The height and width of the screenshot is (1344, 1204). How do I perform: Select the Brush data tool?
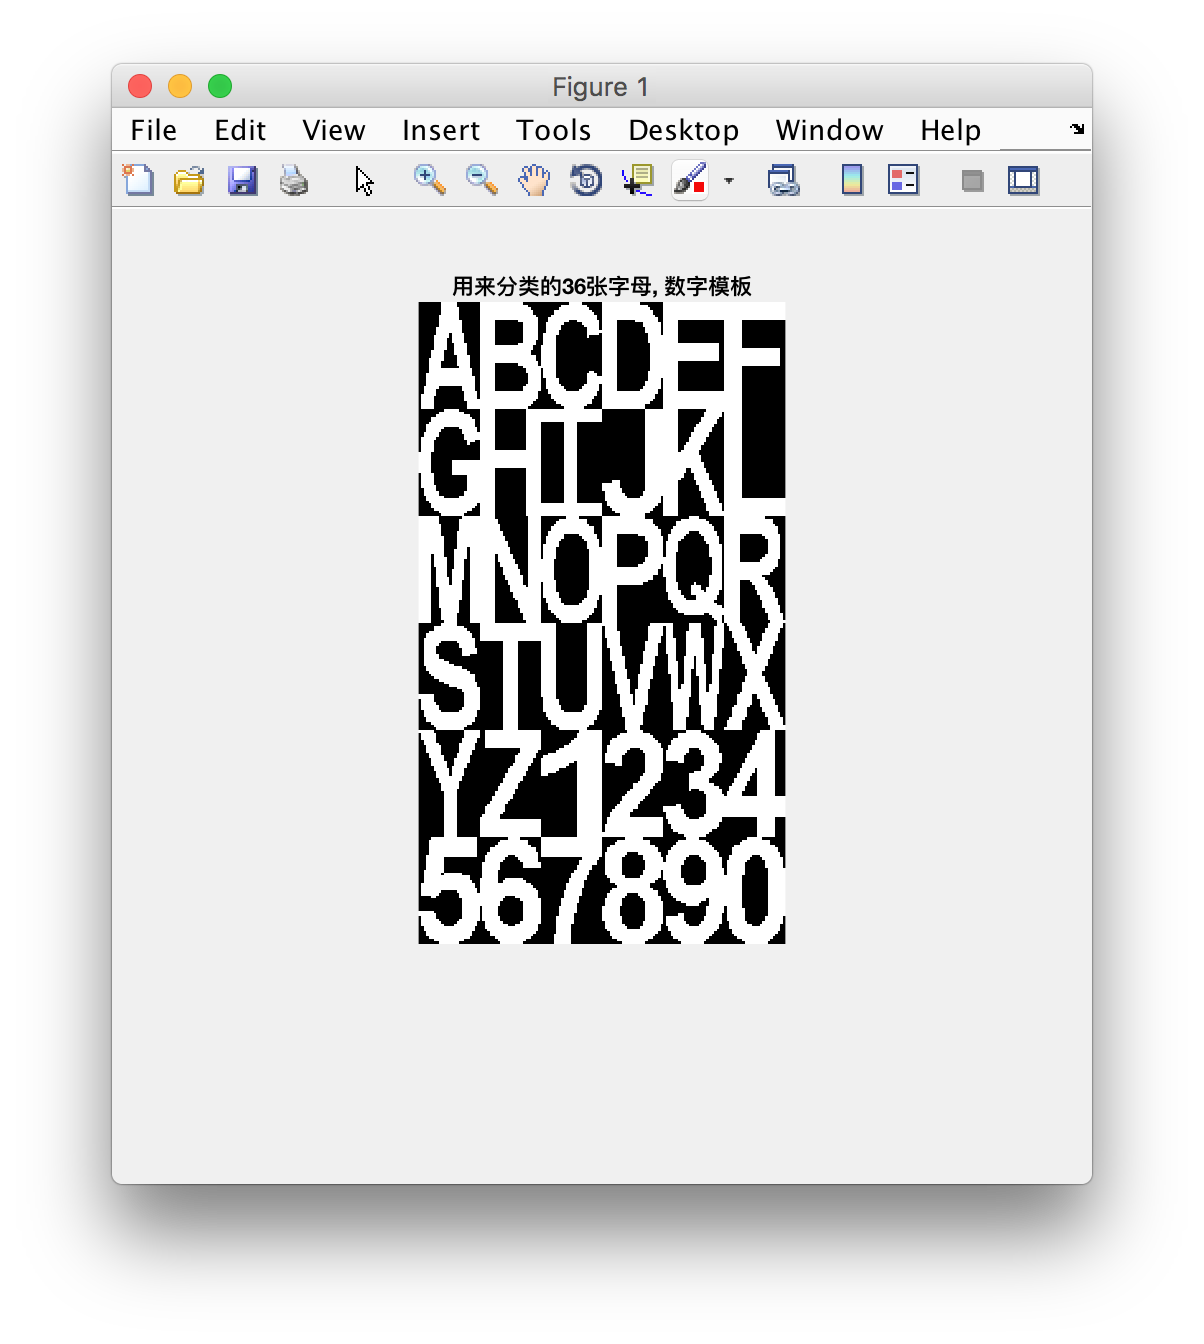[690, 180]
